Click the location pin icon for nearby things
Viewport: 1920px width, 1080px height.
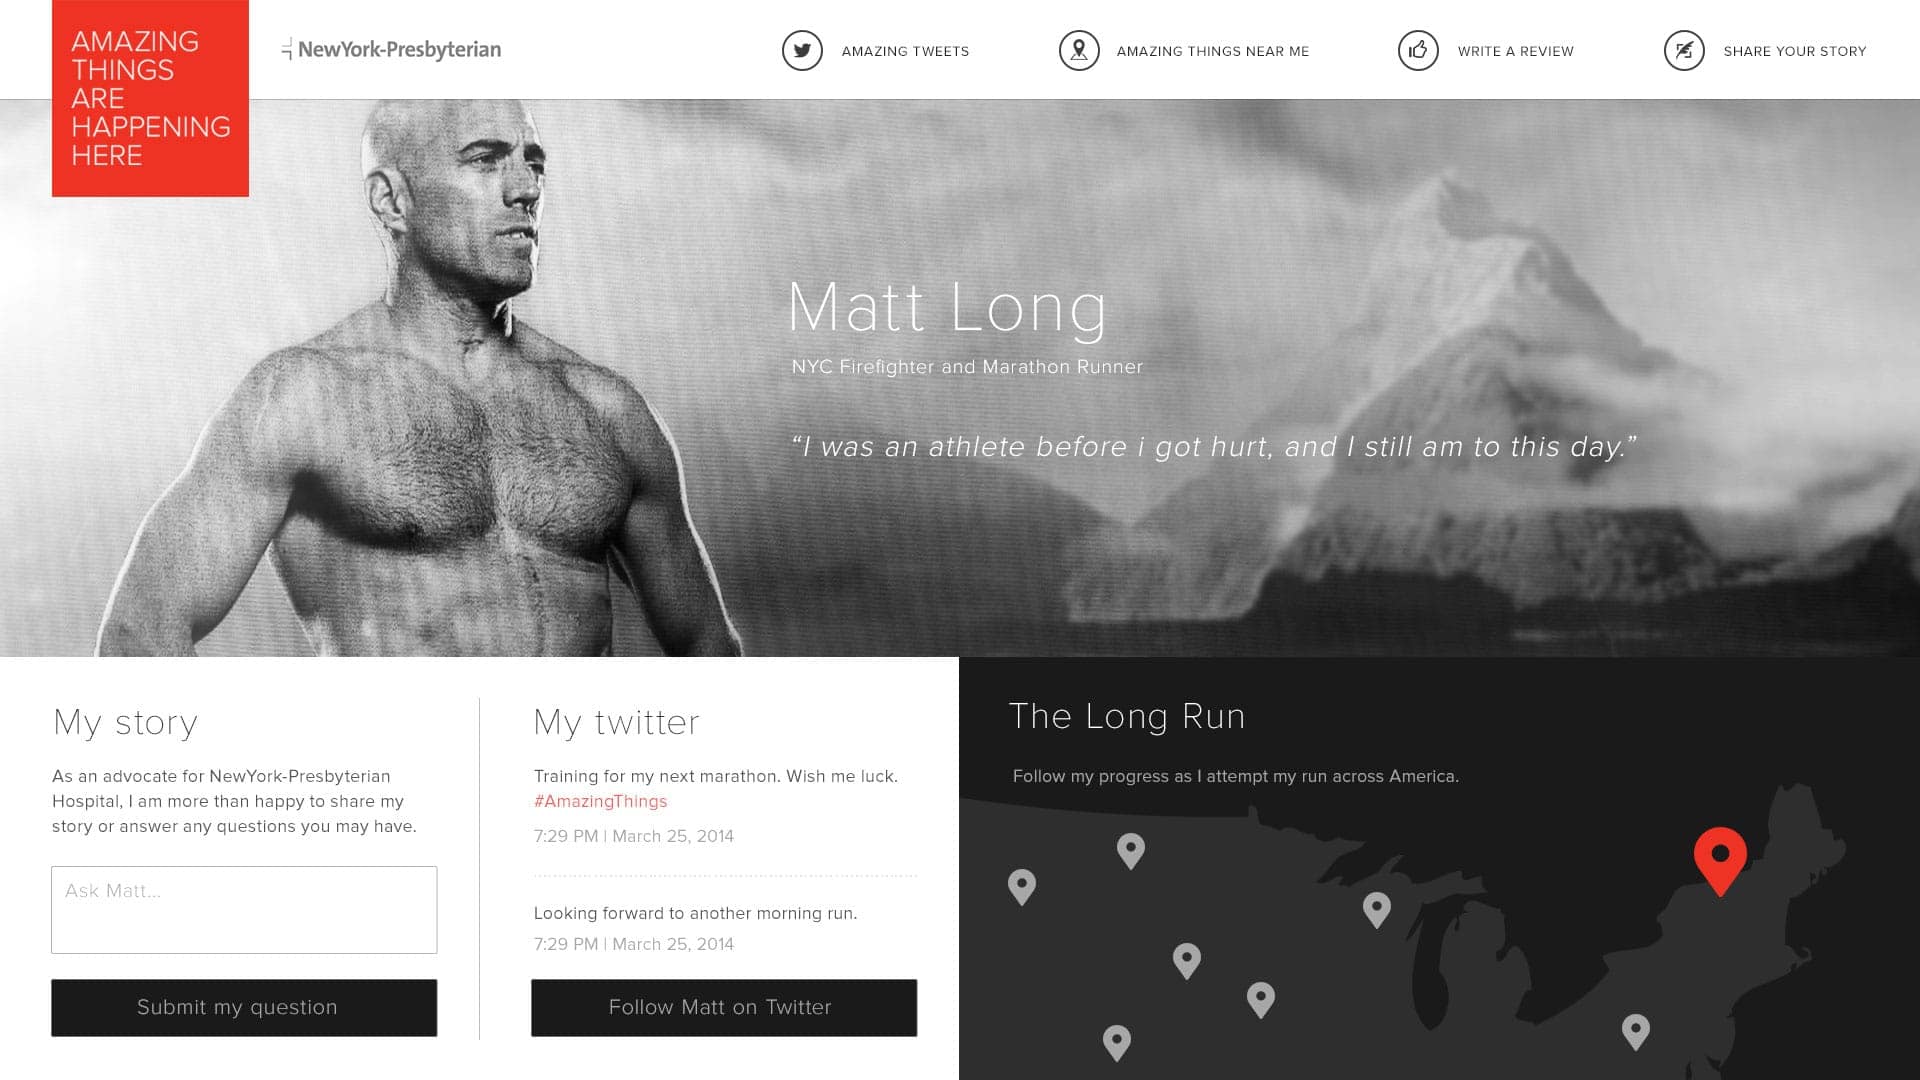1079,50
